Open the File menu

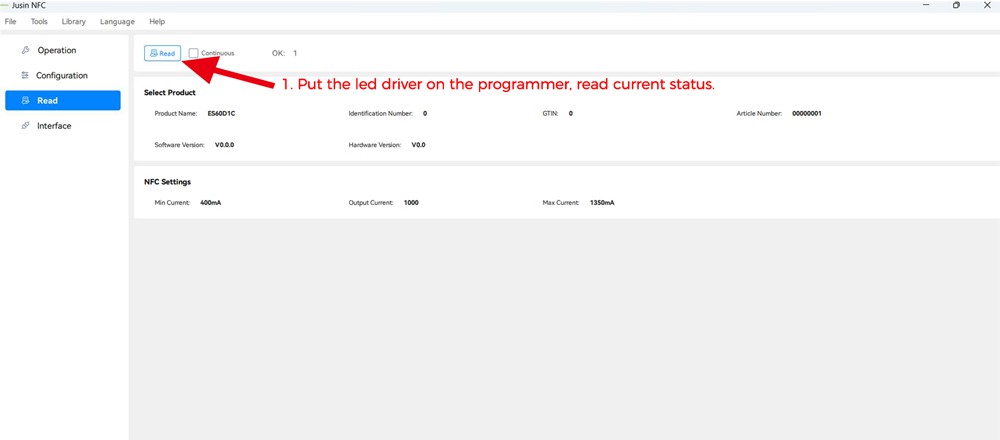pyautogui.click(x=10, y=21)
